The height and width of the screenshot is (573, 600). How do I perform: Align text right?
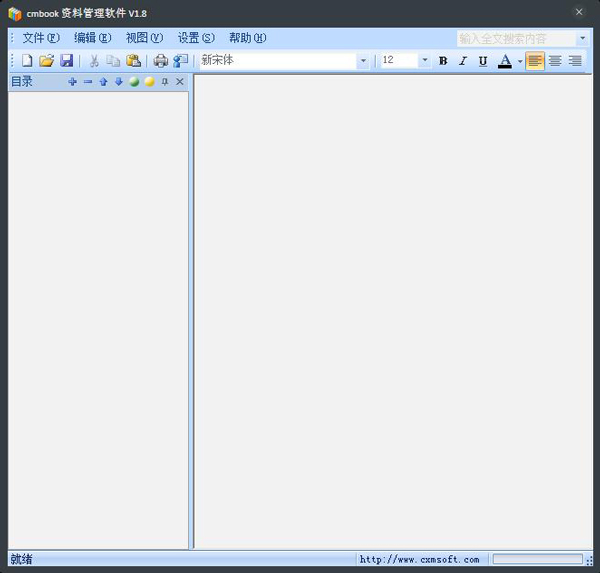pos(575,60)
